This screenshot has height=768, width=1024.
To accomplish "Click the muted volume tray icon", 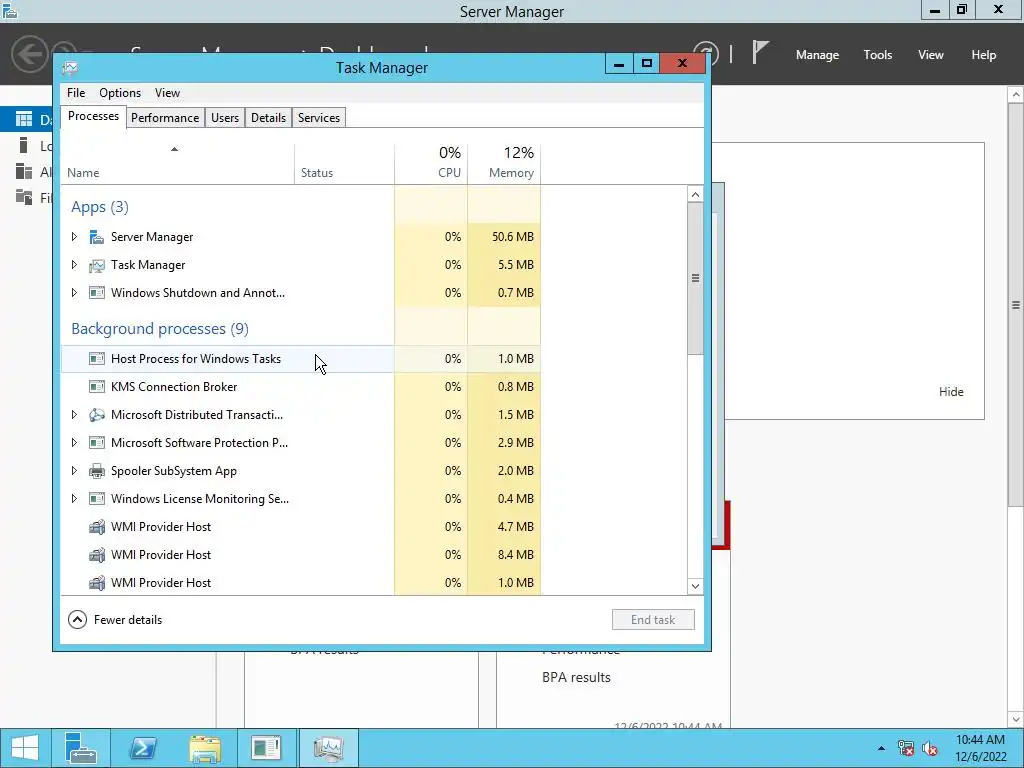I will [x=930, y=748].
